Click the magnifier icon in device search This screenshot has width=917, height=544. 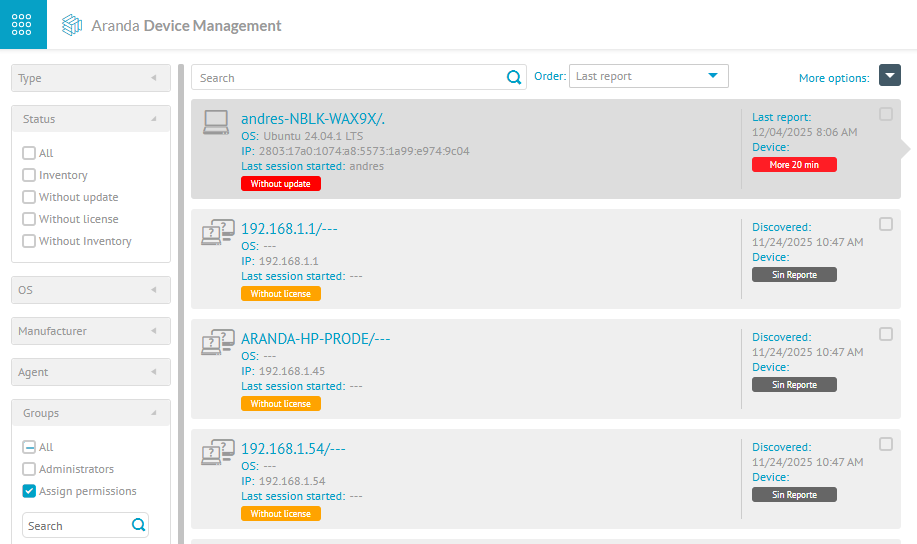point(514,77)
